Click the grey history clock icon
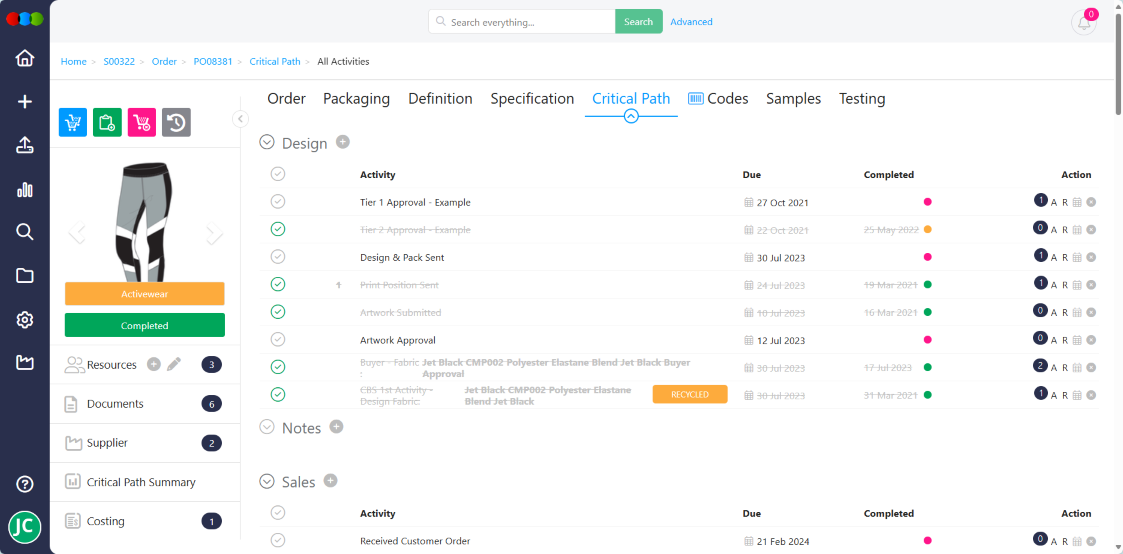Image resolution: width=1123 pixels, height=554 pixels. pos(176,123)
